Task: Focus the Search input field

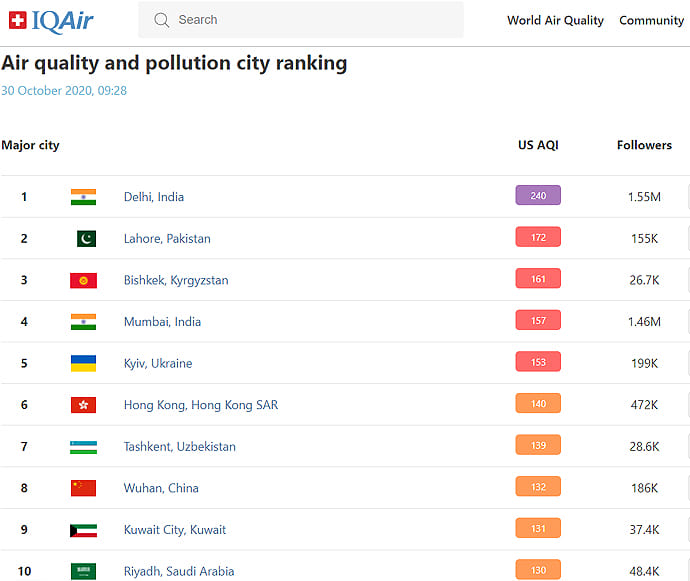Action: click(310, 20)
